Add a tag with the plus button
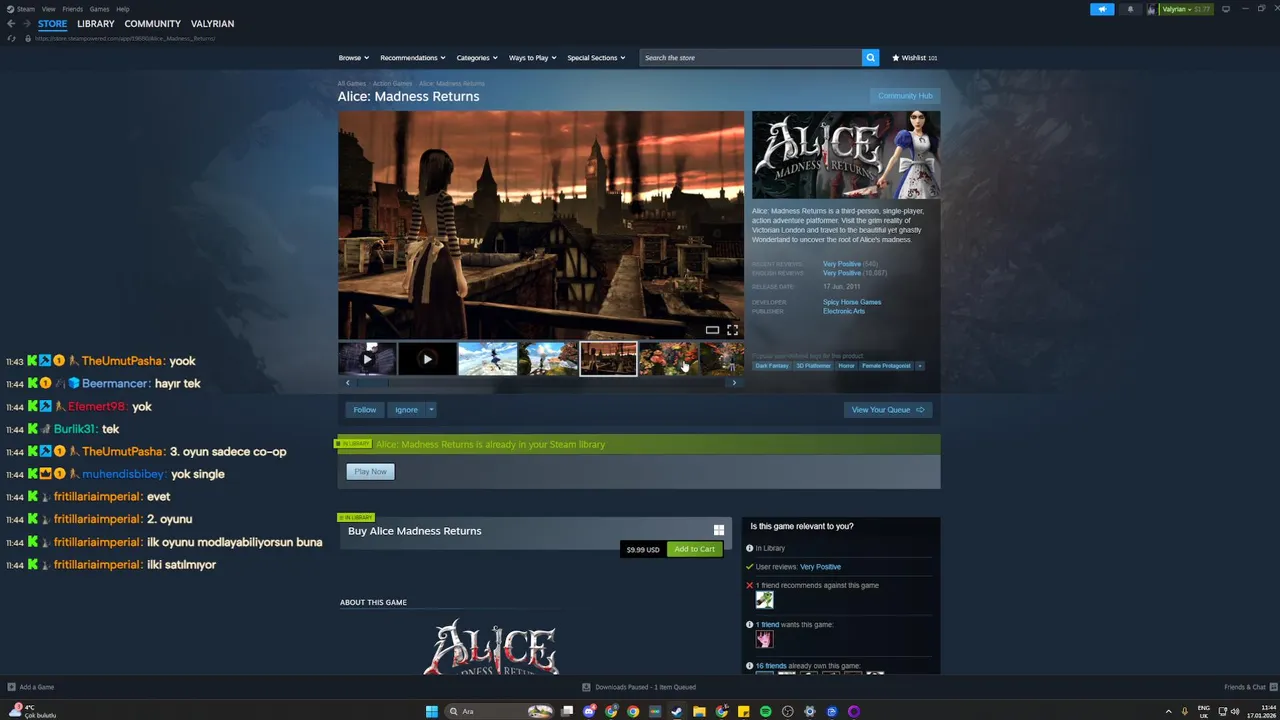 tap(920, 366)
